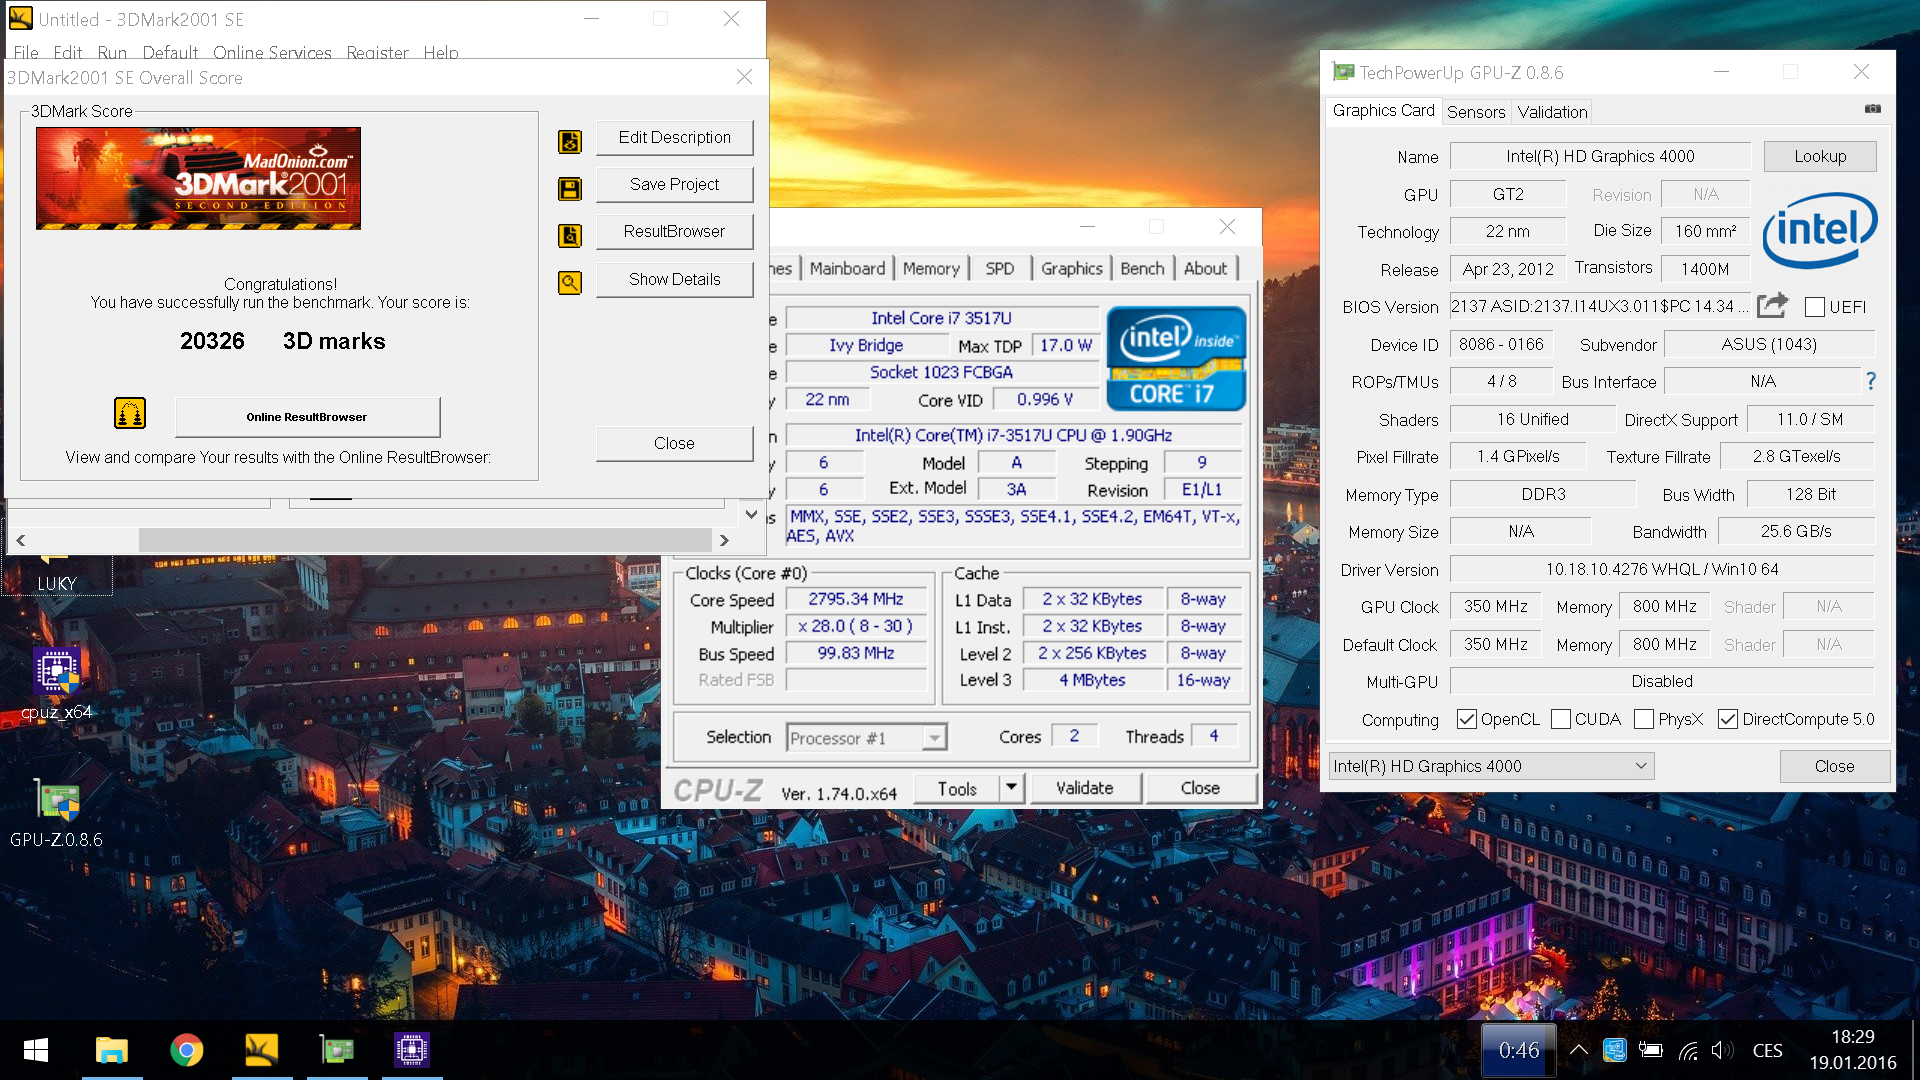This screenshot has height=1080, width=1920.
Task: Click the volume speaker tray icon
Action: point(1722,1050)
